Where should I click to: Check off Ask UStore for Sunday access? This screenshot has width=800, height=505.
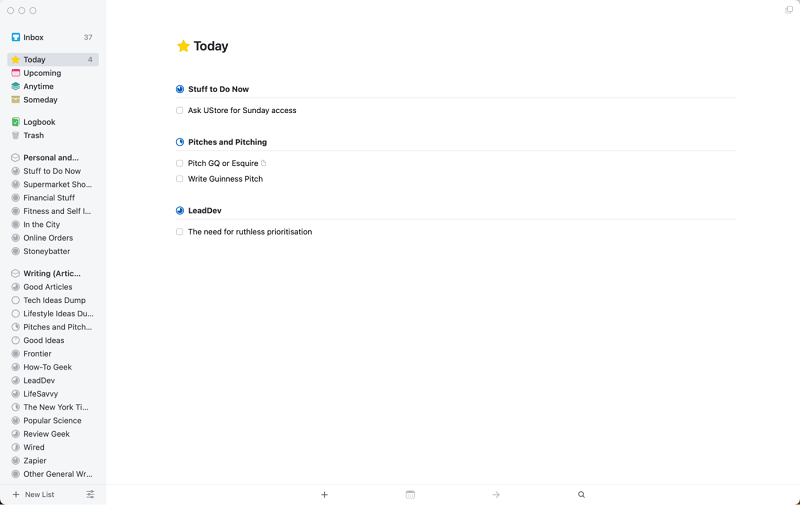[x=180, y=110]
